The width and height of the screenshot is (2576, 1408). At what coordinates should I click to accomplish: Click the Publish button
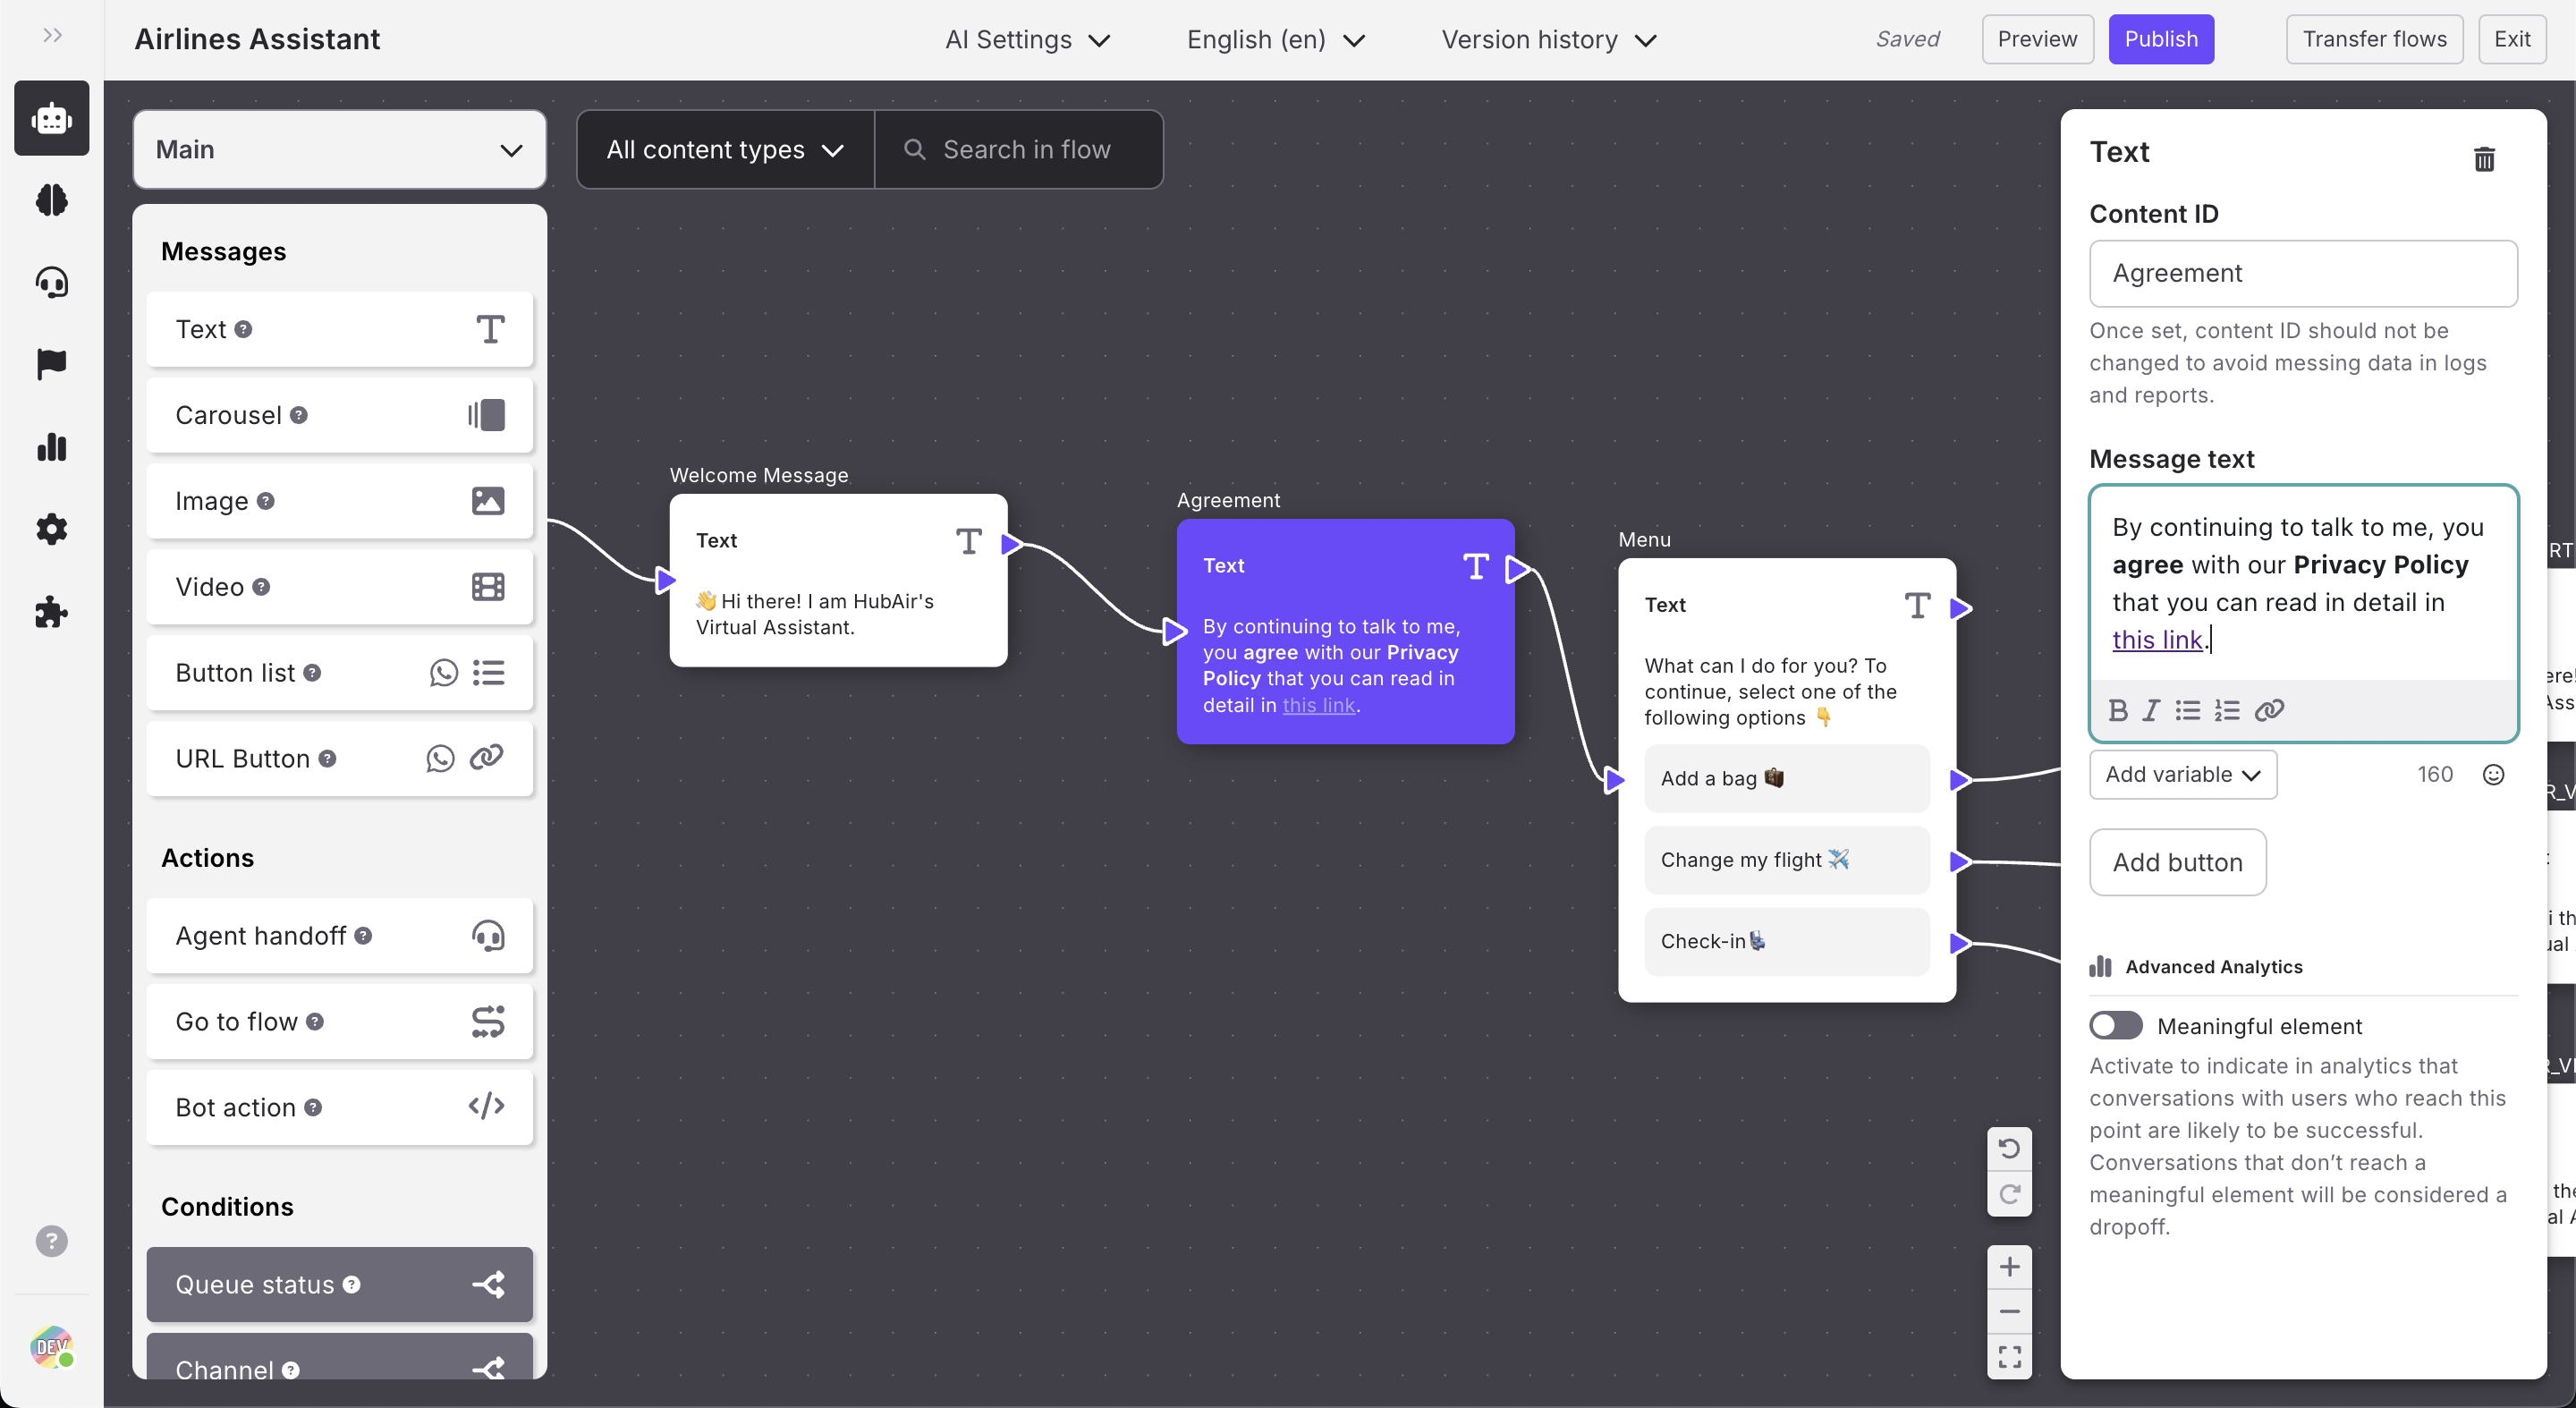2160,39
